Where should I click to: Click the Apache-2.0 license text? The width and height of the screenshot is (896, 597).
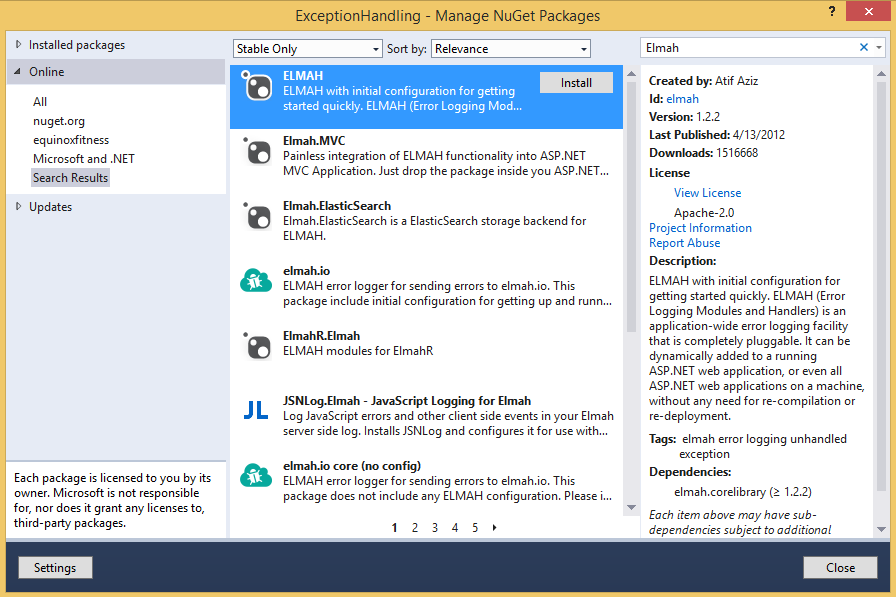[704, 213]
